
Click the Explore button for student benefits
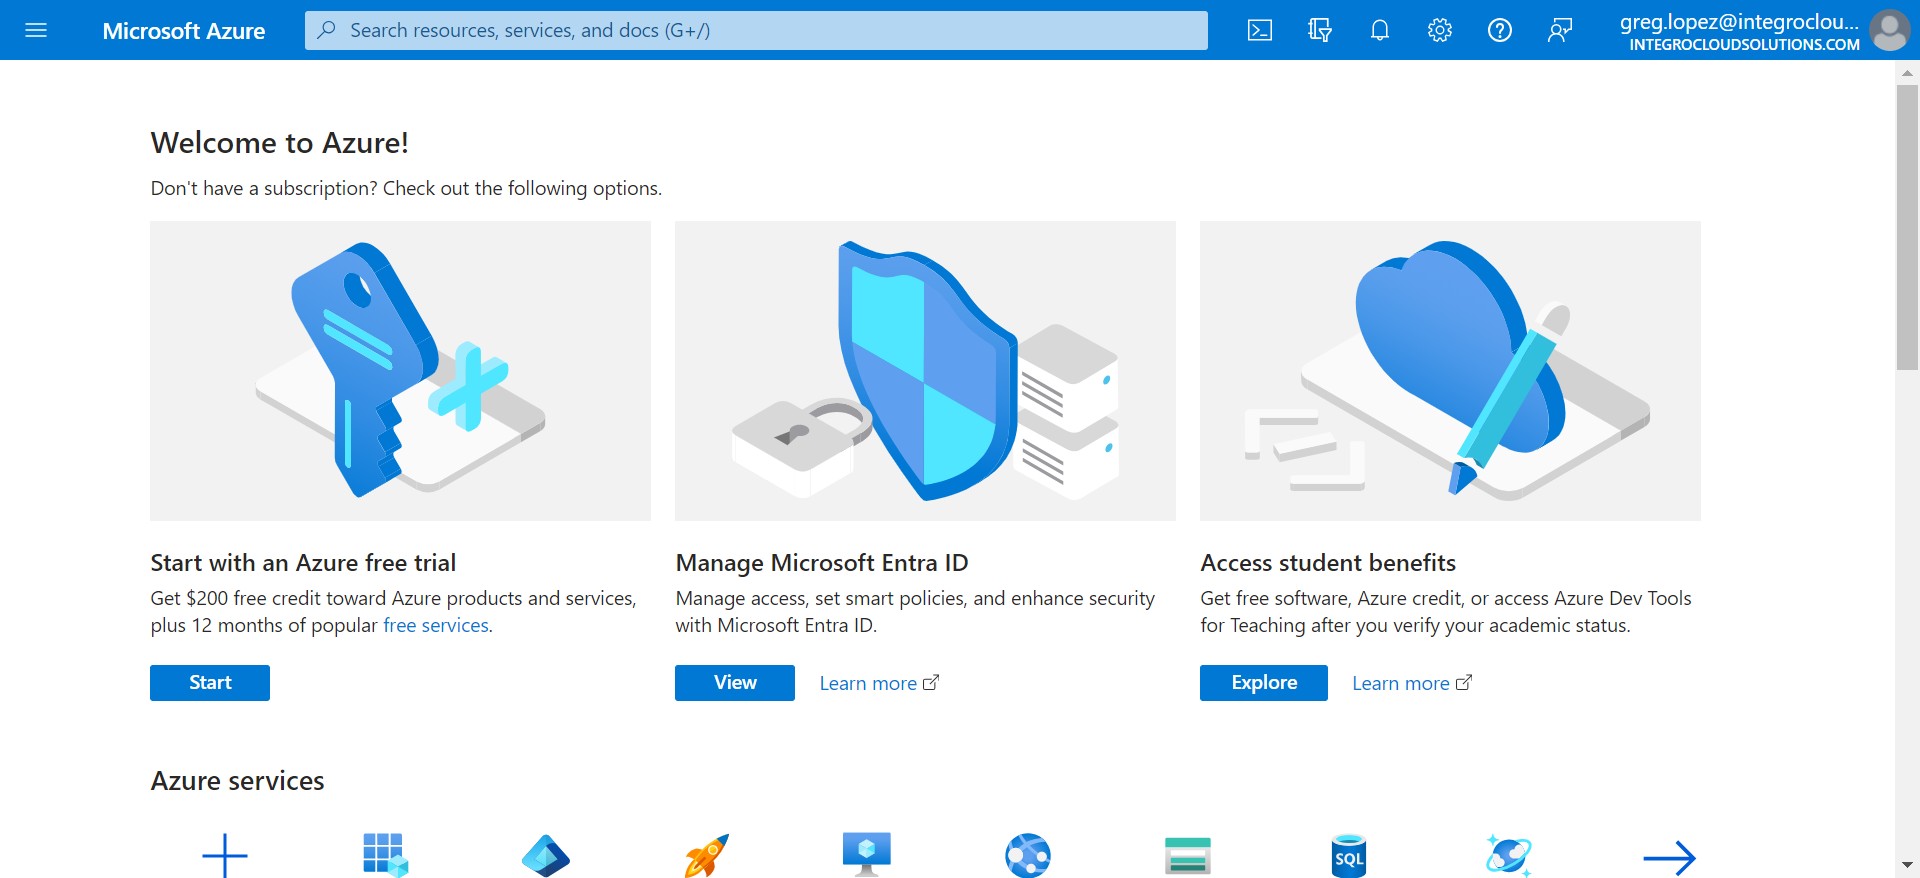tap(1264, 683)
